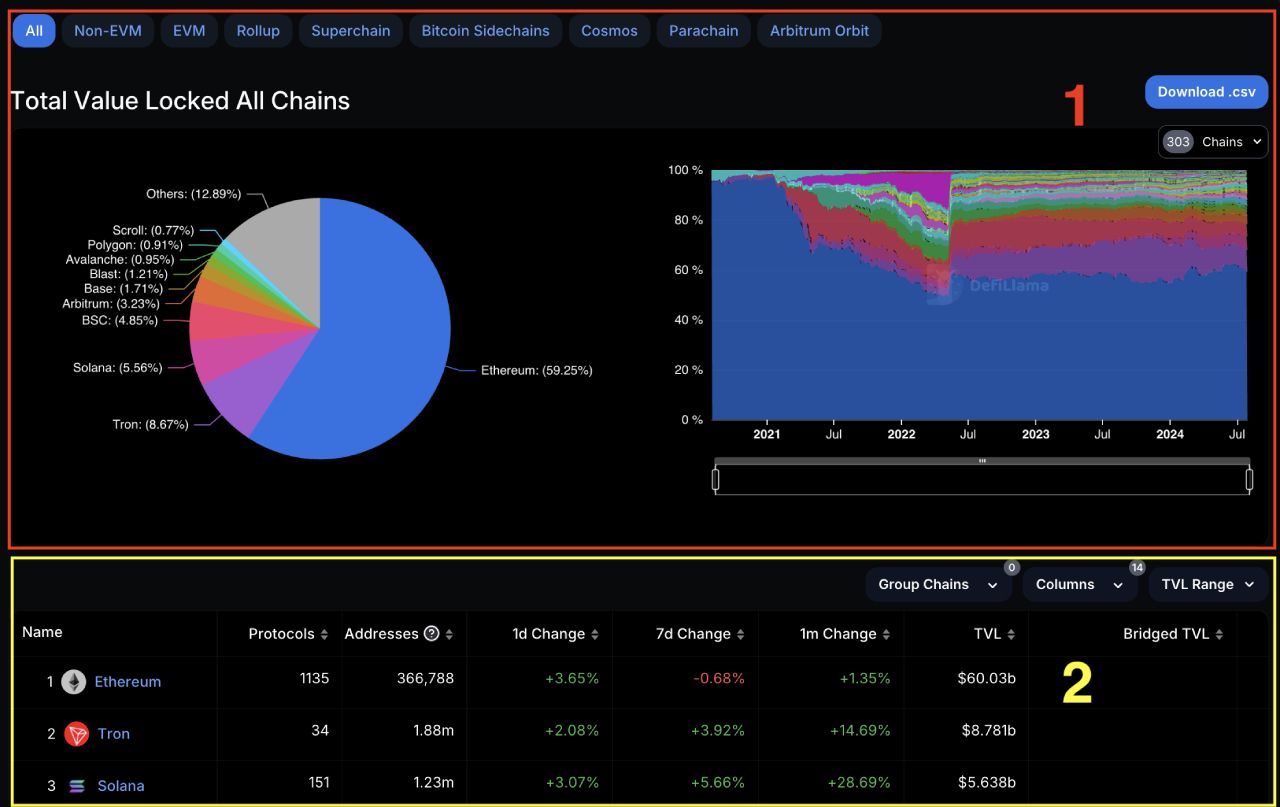Open the Bitcoin Sidechains tab
The height and width of the screenshot is (807, 1280).
click(x=486, y=31)
